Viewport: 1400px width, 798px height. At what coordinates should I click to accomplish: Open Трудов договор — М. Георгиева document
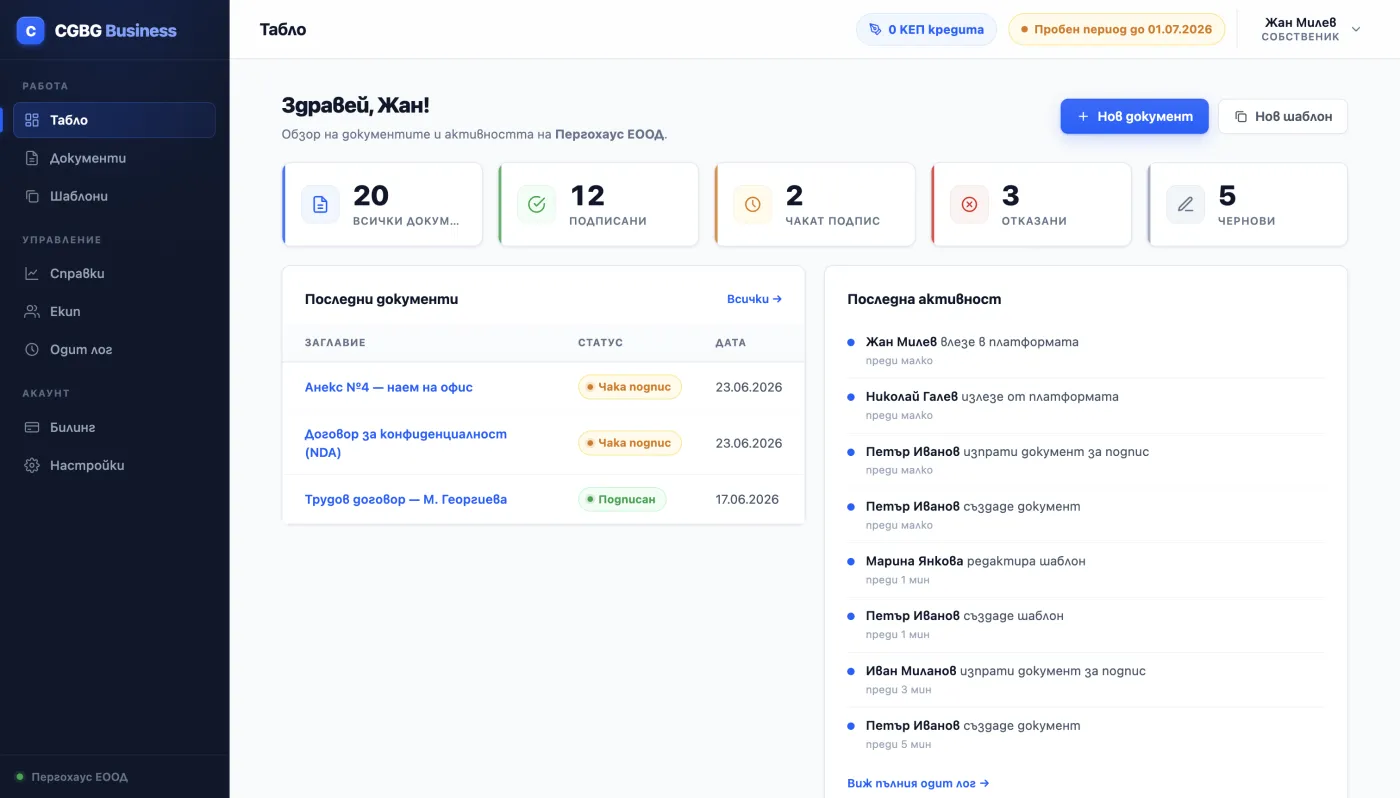[x=406, y=499]
